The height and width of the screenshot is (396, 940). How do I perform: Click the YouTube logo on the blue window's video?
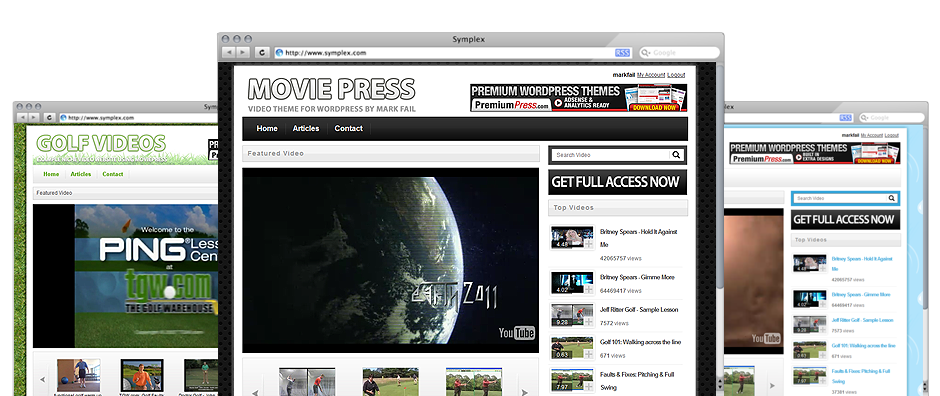pyautogui.click(x=766, y=339)
